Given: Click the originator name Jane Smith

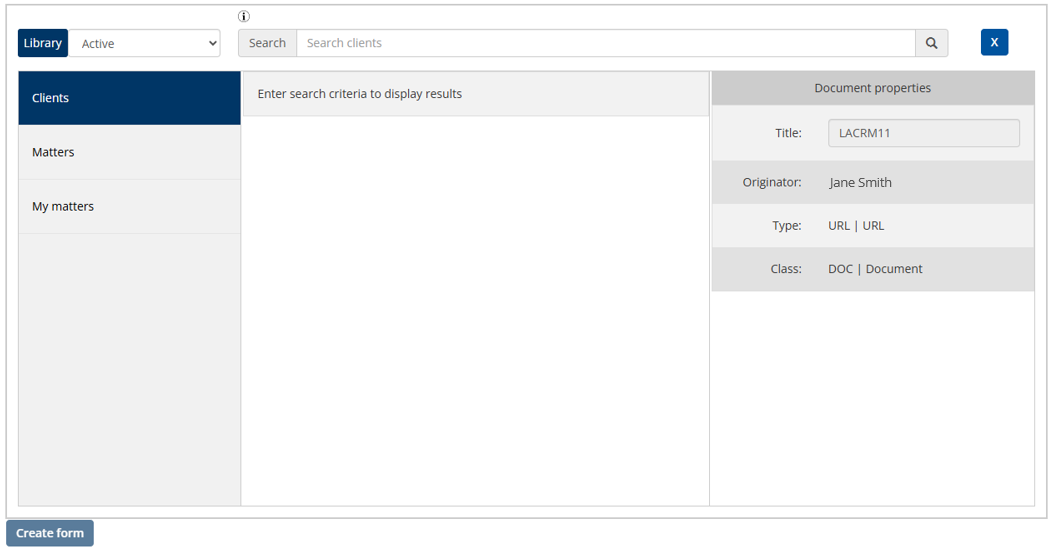Looking at the screenshot, I should click(860, 182).
